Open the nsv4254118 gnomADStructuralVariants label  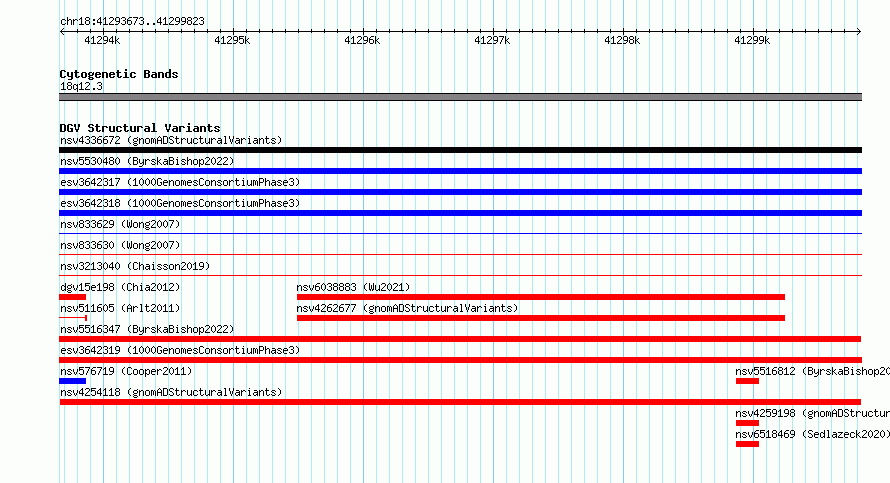point(171,392)
